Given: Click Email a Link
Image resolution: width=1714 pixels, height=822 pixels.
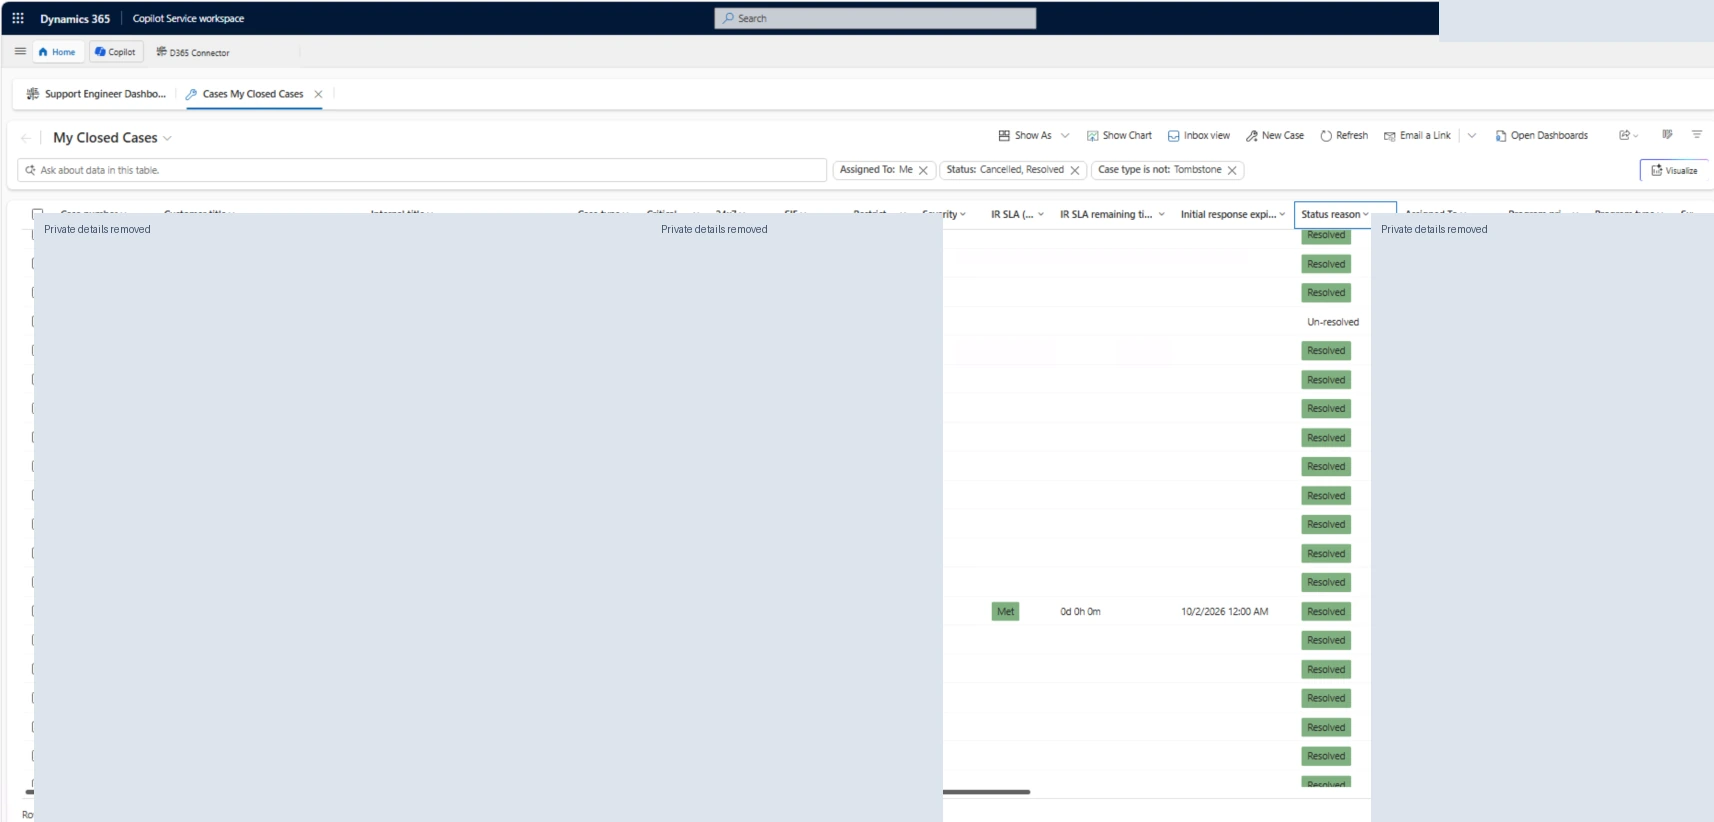Looking at the screenshot, I should (1417, 136).
